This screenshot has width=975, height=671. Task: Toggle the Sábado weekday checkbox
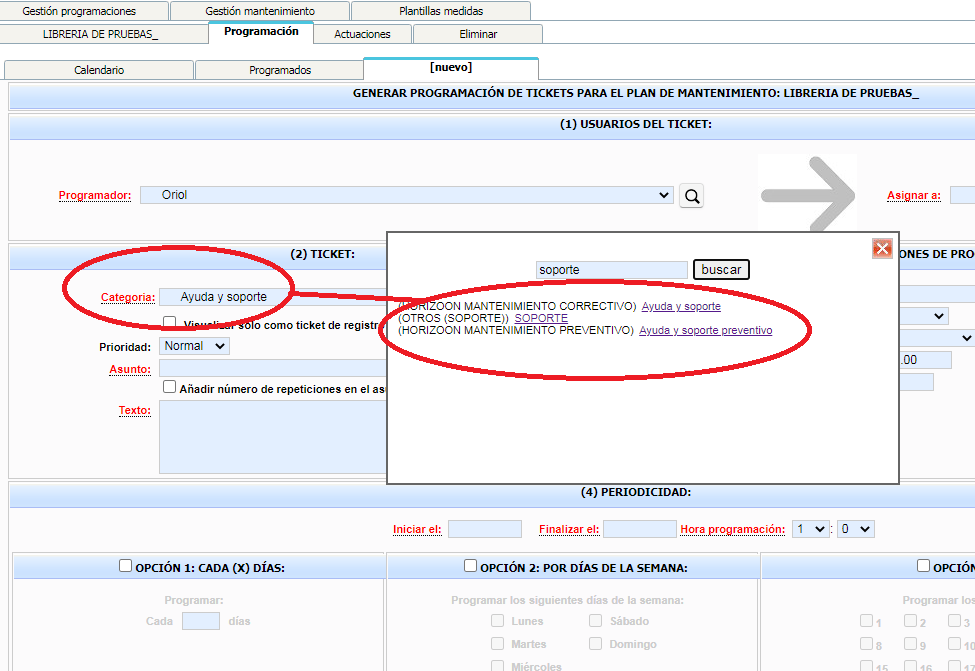pos(596,620)
